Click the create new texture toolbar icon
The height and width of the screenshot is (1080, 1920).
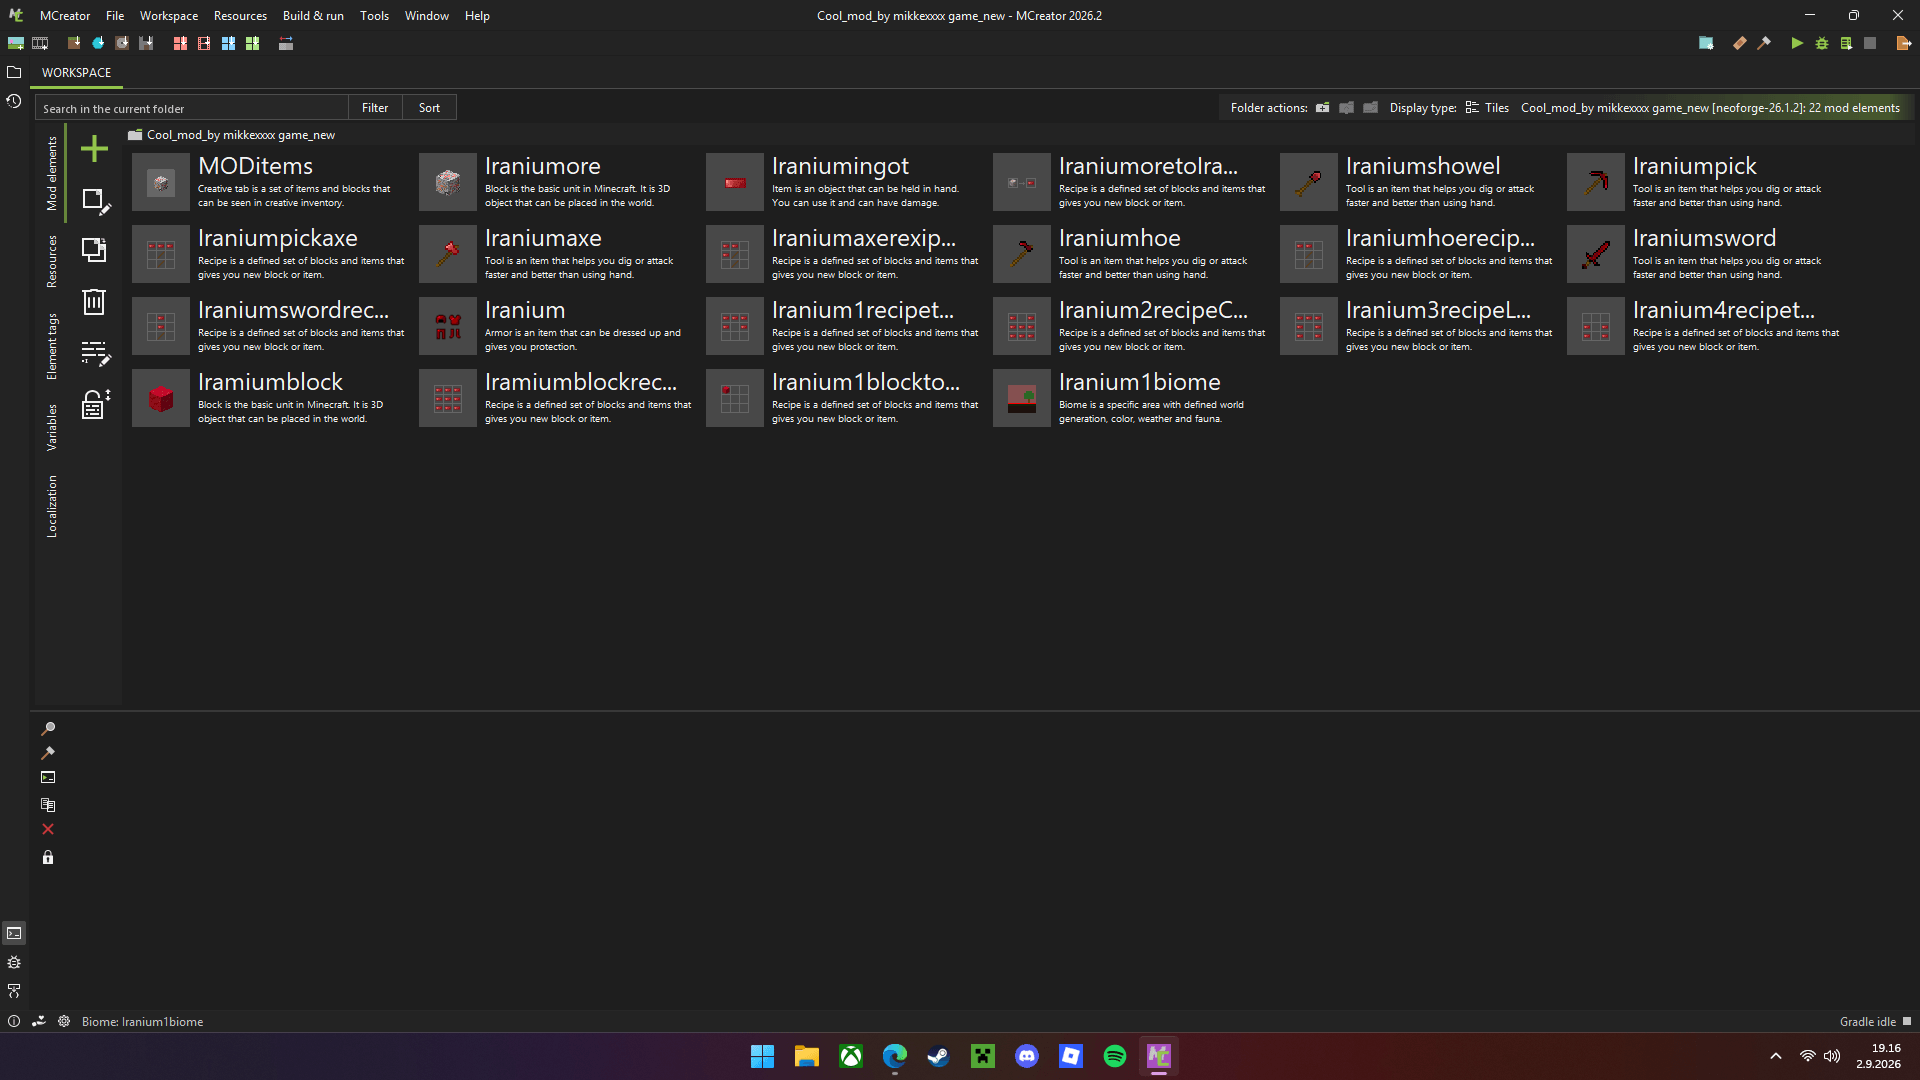point(16,43)
